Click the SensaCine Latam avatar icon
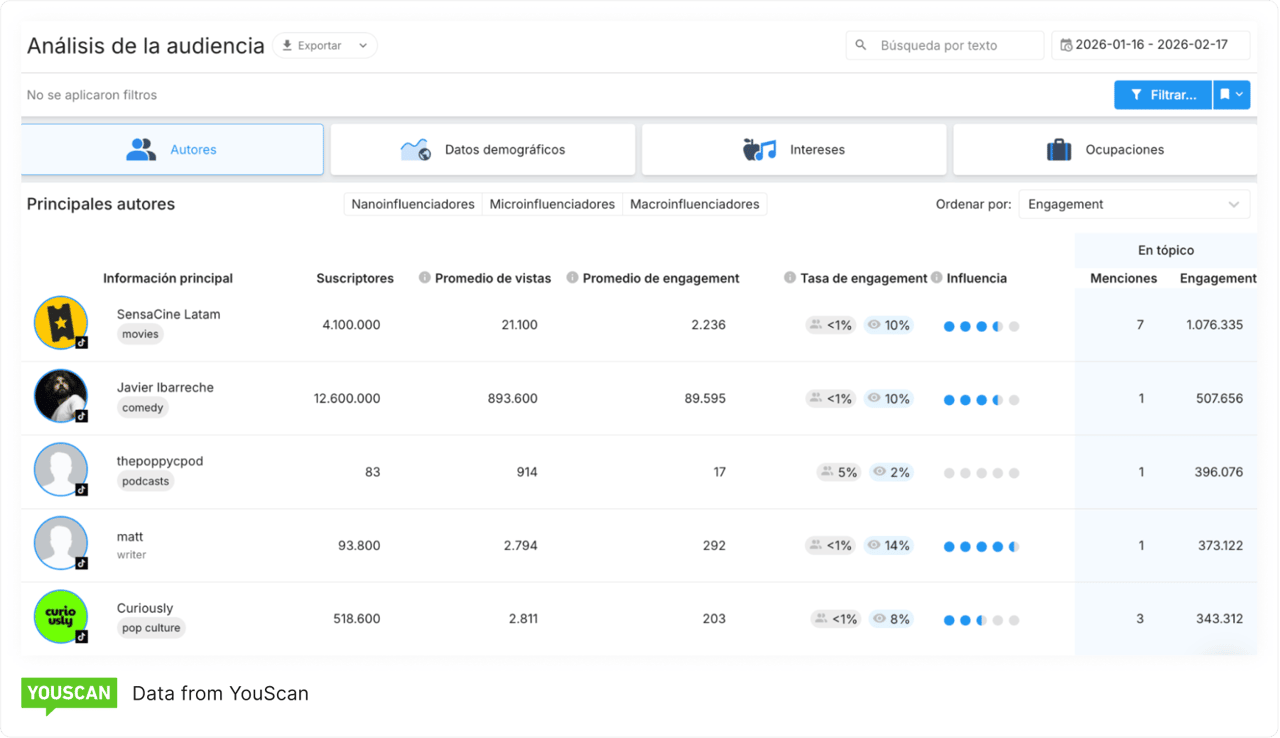The width and height of the screenshot is (1280, 738). 61,324
